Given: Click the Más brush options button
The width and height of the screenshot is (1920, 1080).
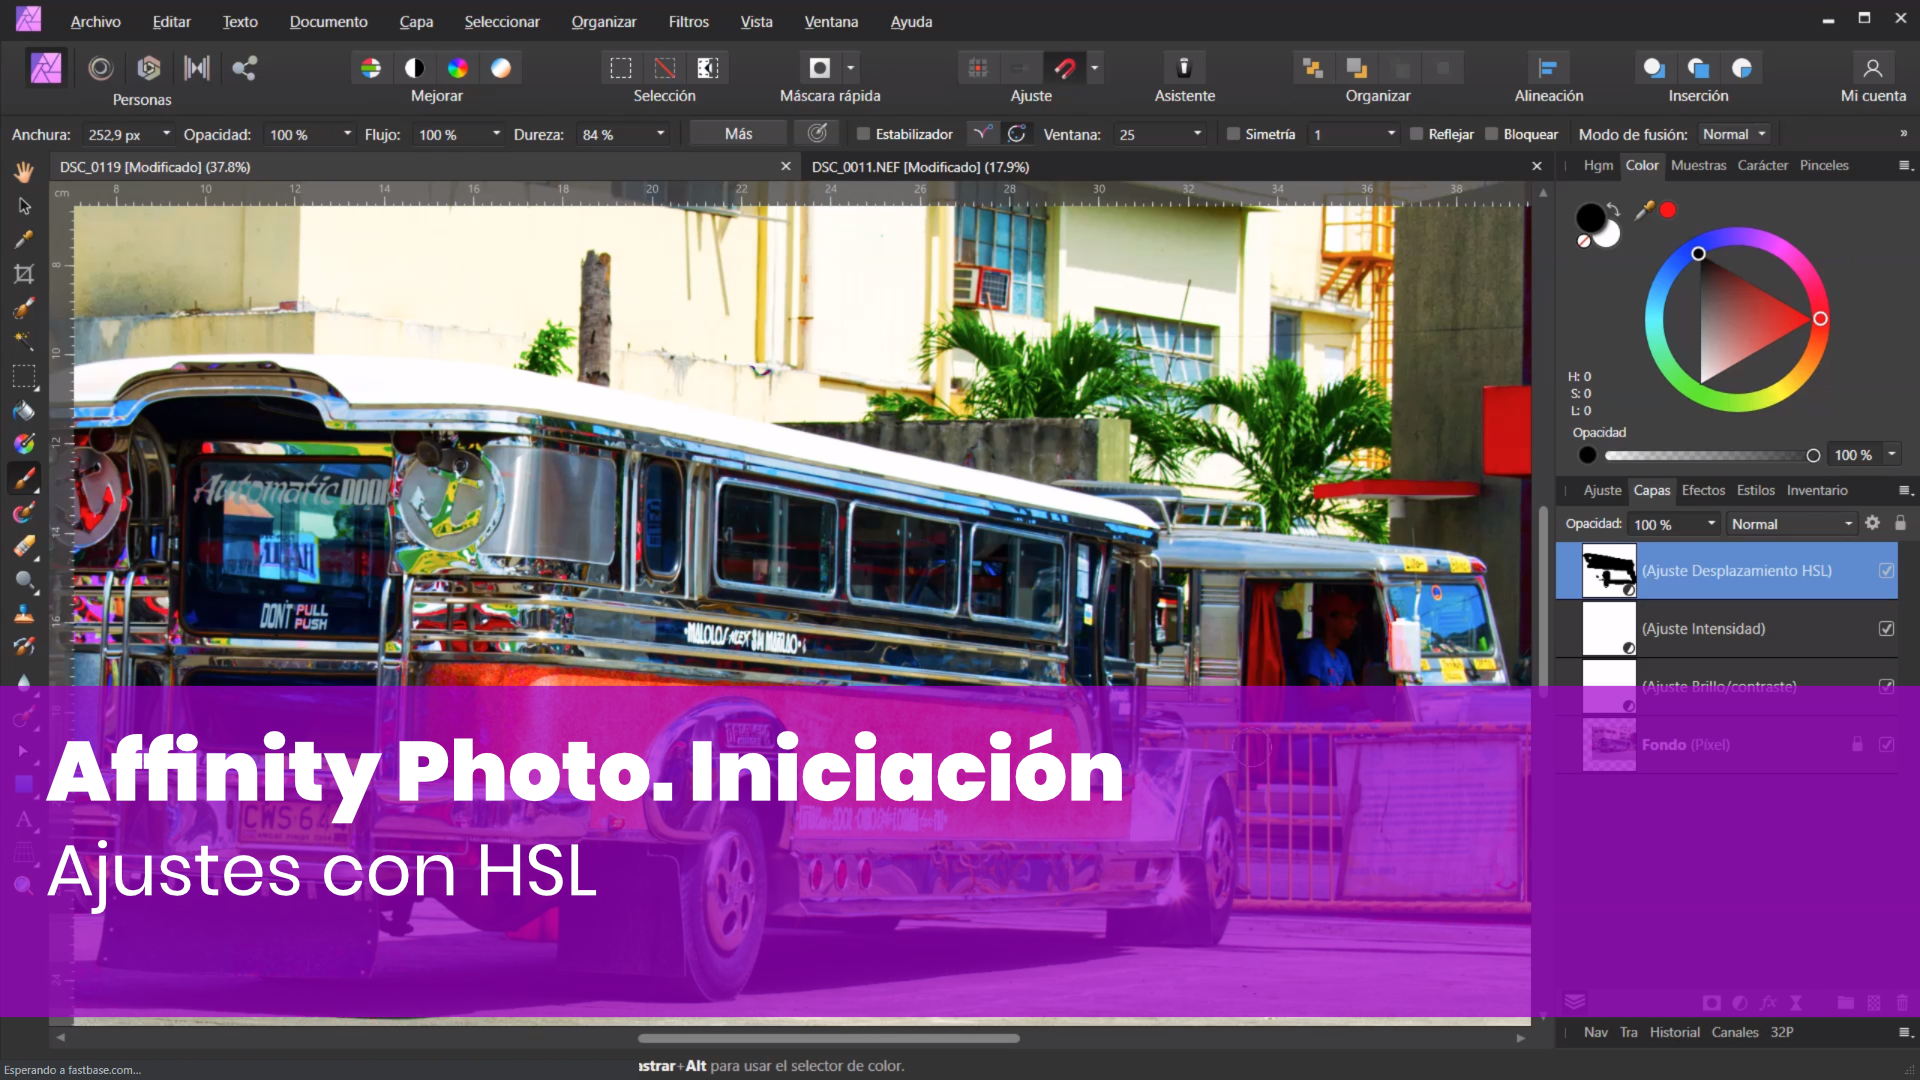Looking at the screenshot, I should [738, 134].
